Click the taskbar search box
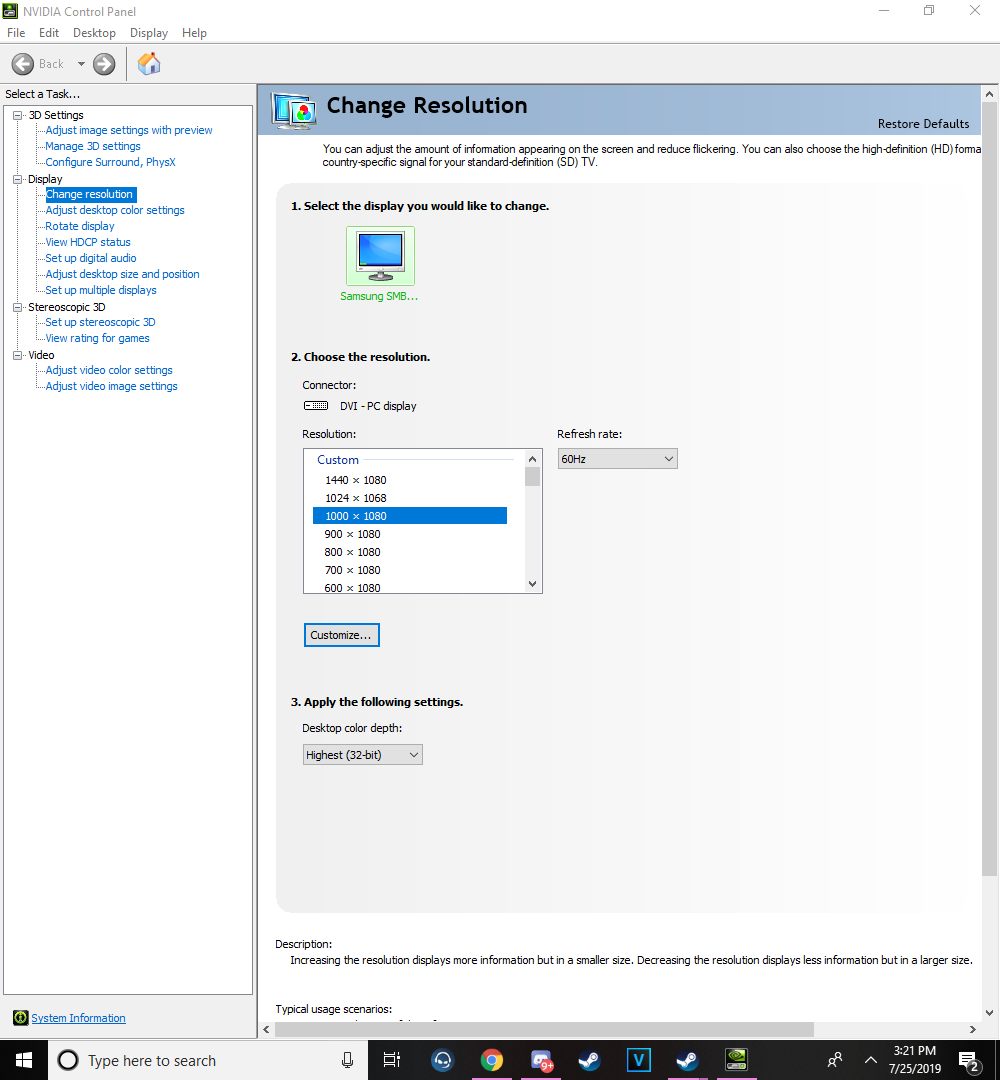Screen dimensions: 1000x1080 (208, 1060)
